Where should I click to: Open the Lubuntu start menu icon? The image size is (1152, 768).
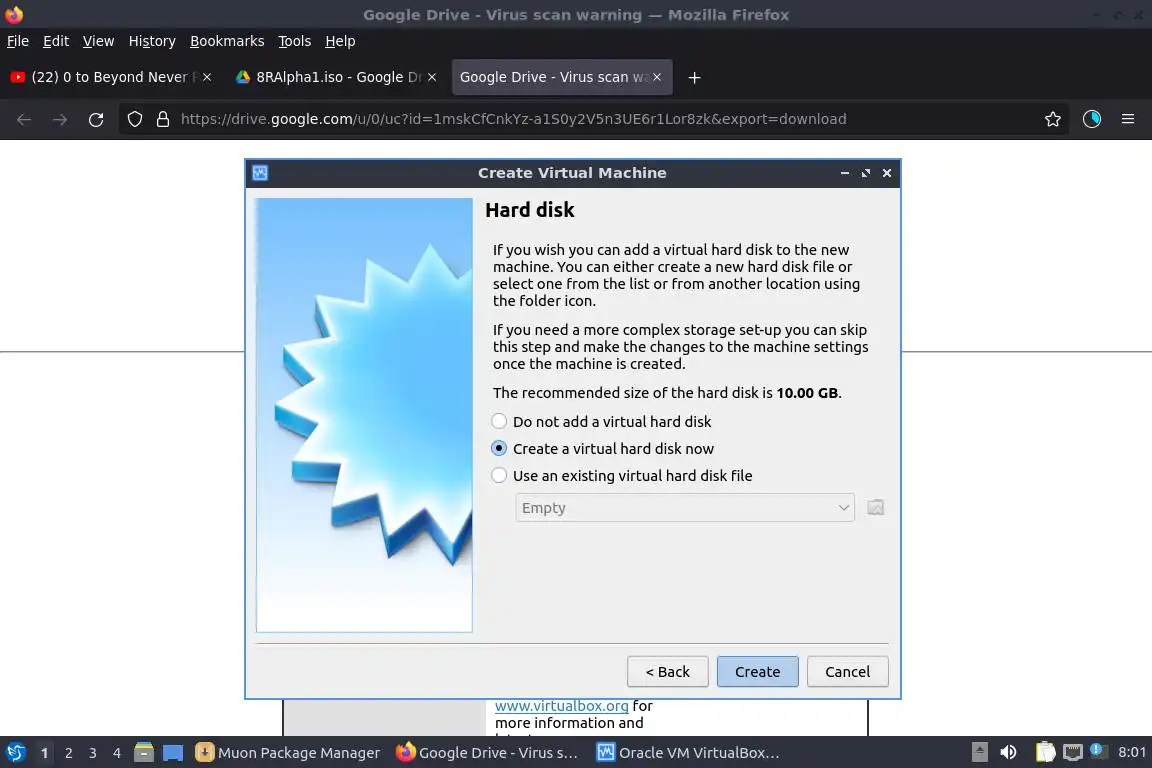coord(15,753)
